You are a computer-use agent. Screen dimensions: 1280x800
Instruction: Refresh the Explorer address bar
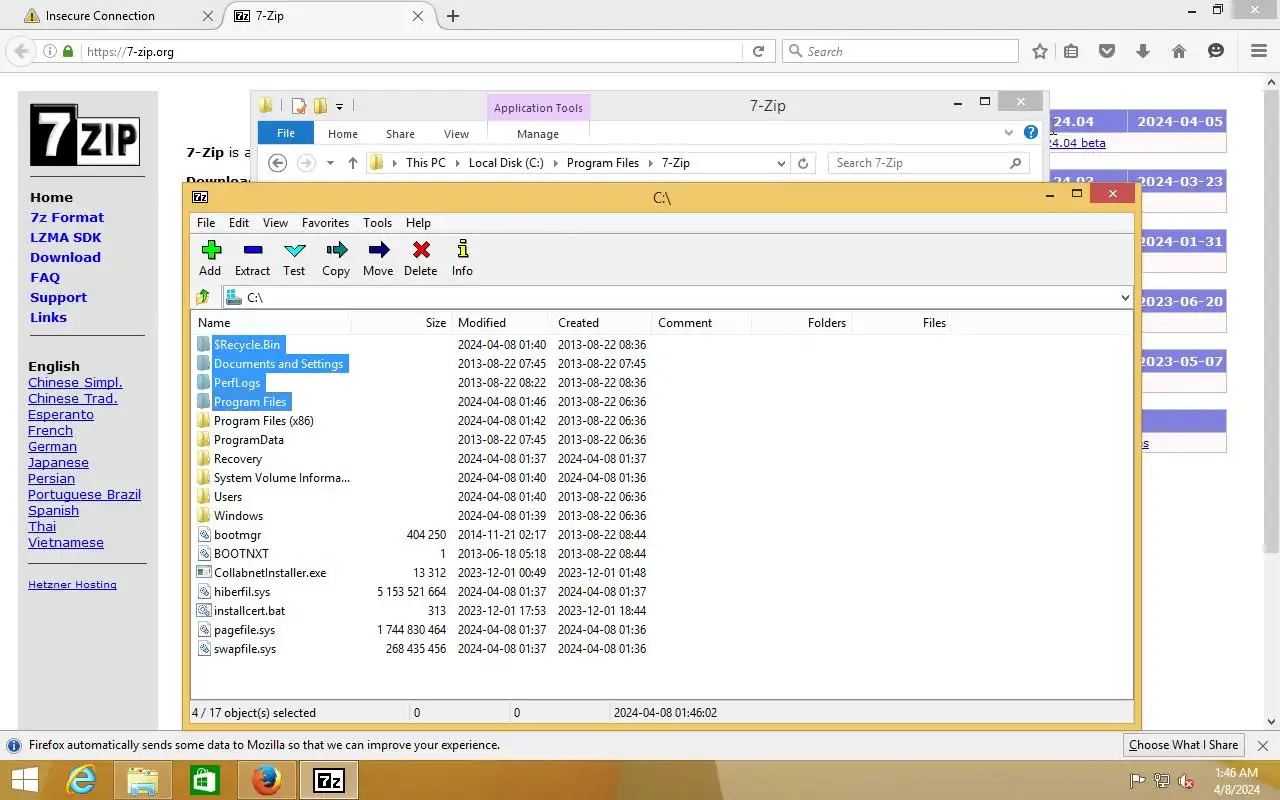pyautogui.click(x=803, y=163)
